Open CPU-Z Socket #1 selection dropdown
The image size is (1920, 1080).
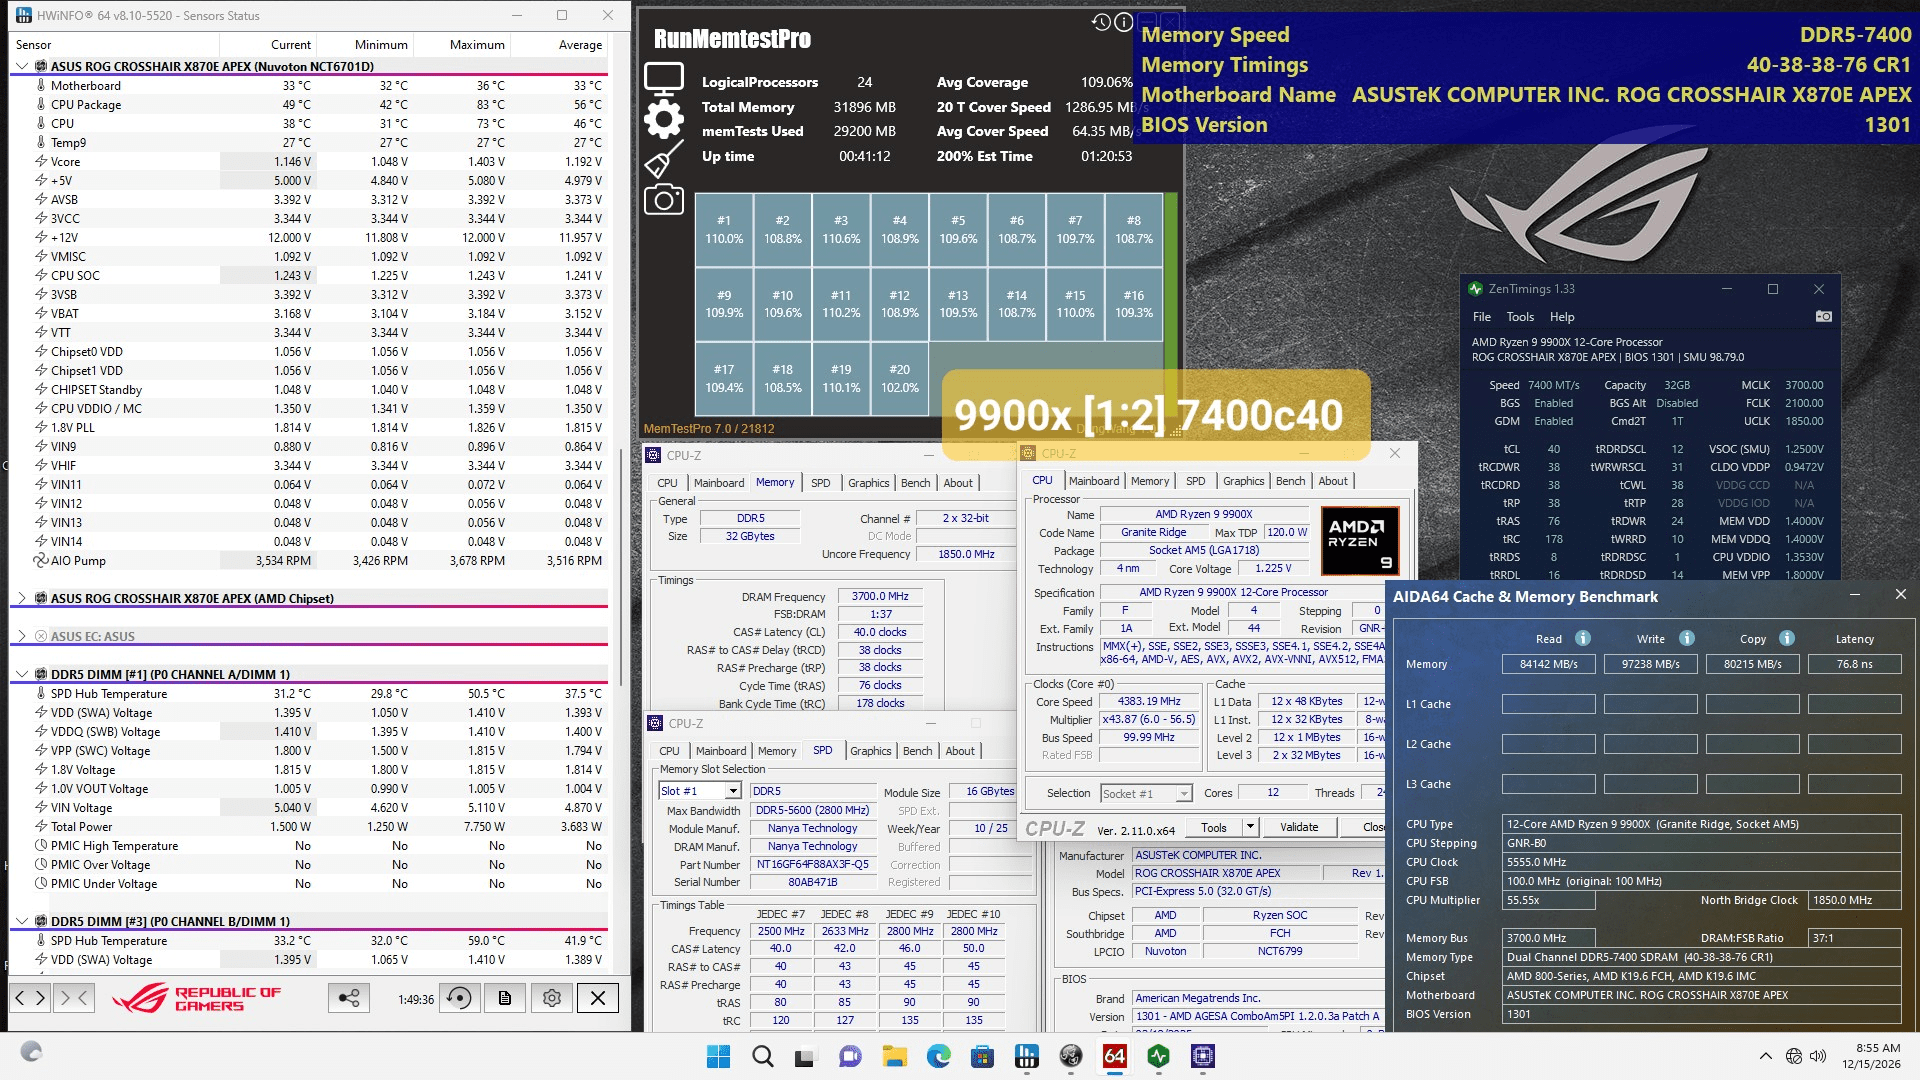[x=1184, y=794]
